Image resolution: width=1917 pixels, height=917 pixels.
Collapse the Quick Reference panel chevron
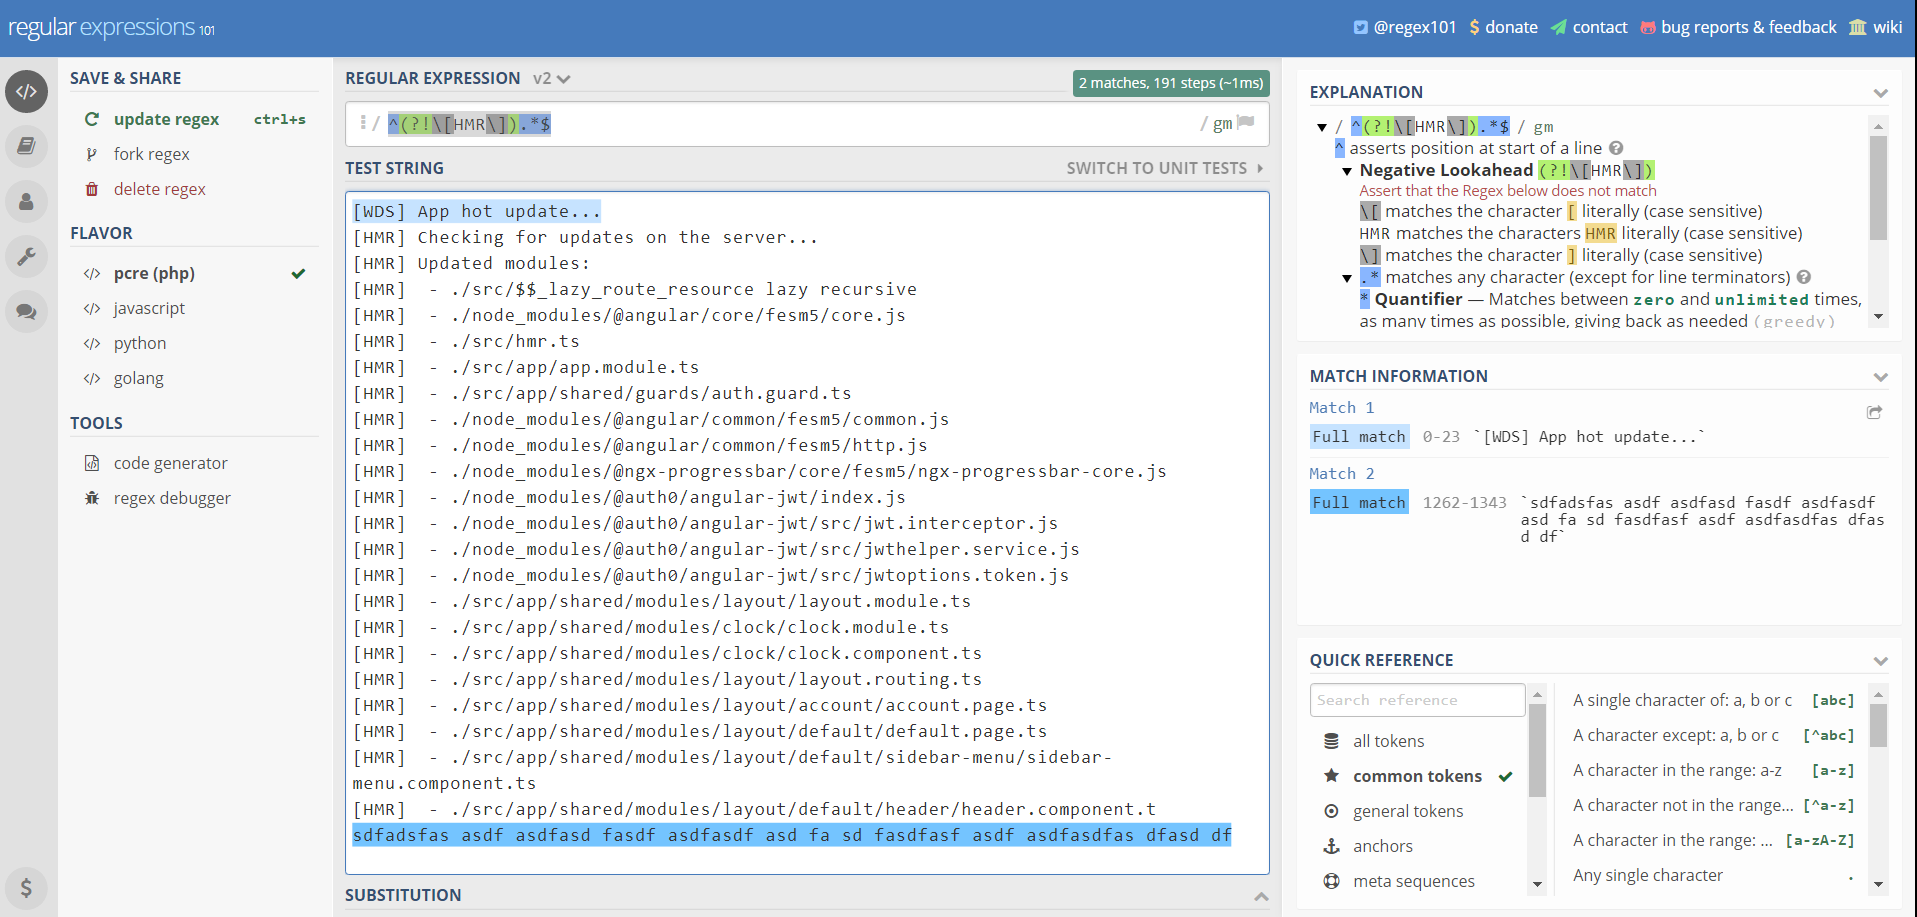[1880, 661]
